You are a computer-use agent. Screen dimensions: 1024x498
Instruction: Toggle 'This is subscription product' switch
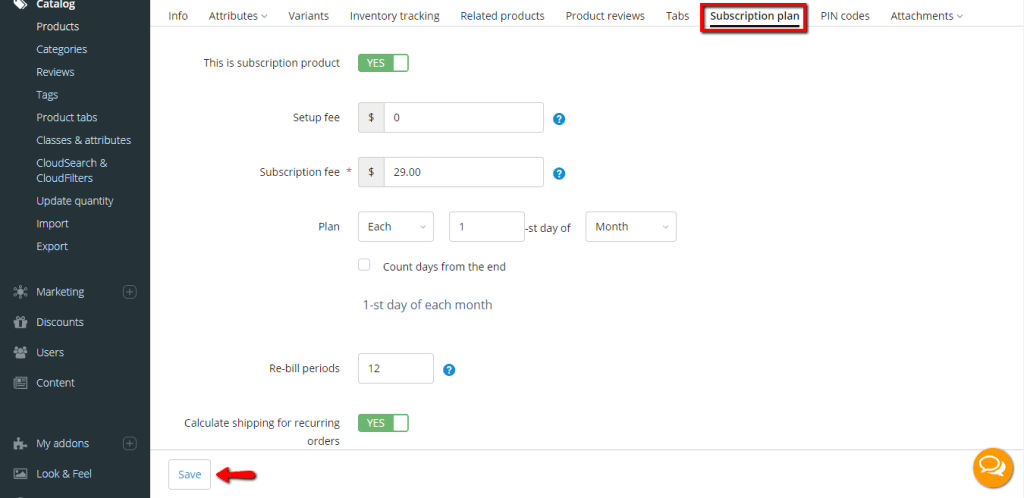point(383,63)
